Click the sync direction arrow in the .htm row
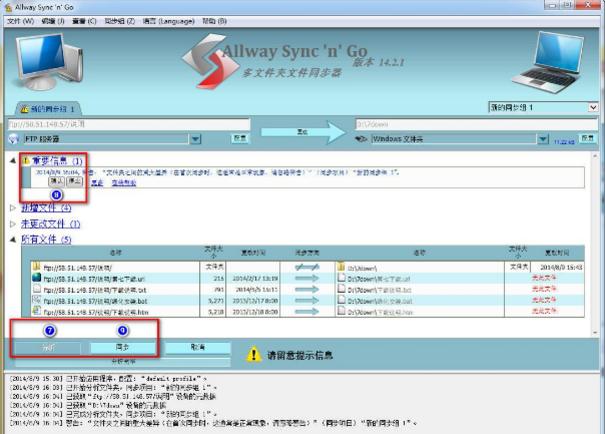This screenshot has height=434, width=605. click(x=307, y=311)
